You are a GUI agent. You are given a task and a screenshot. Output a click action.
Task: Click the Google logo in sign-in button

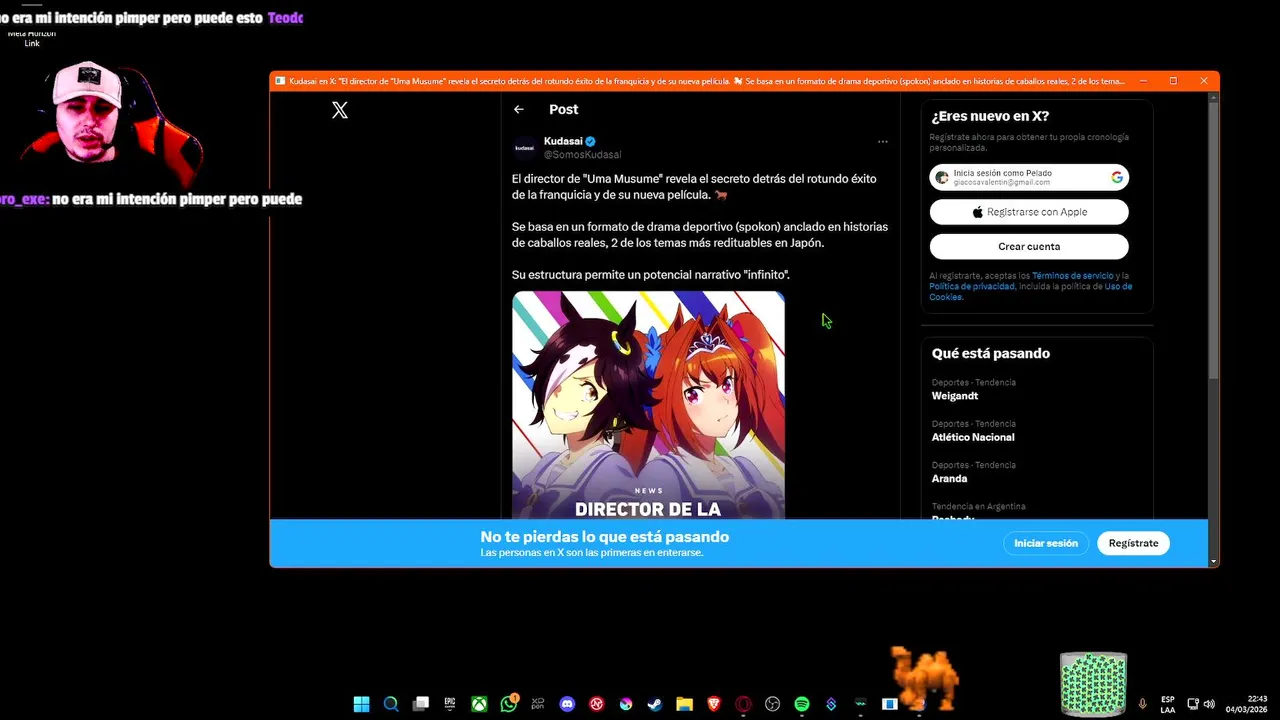click(1117, 177)
